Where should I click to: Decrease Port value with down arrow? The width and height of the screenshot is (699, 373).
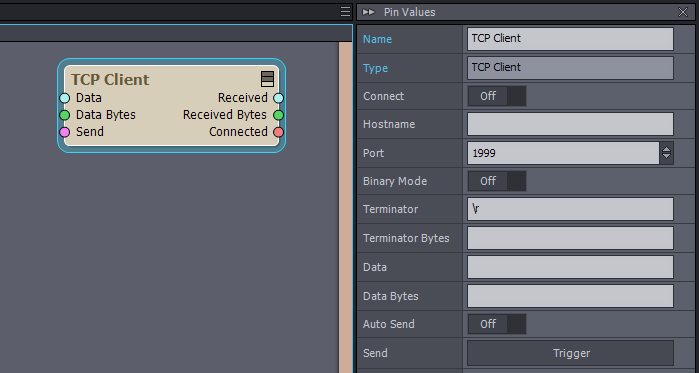(666, 157)
